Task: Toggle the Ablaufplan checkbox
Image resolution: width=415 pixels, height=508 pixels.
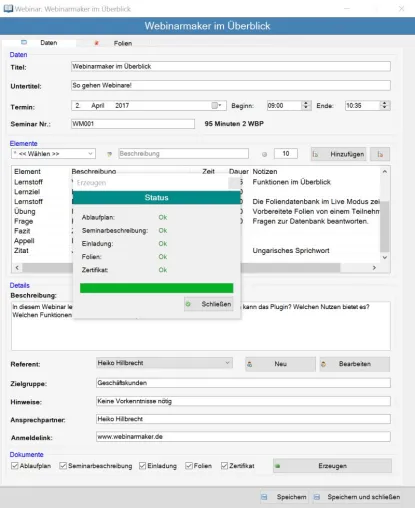Action: pyautogui.click(x=15, y=466)
